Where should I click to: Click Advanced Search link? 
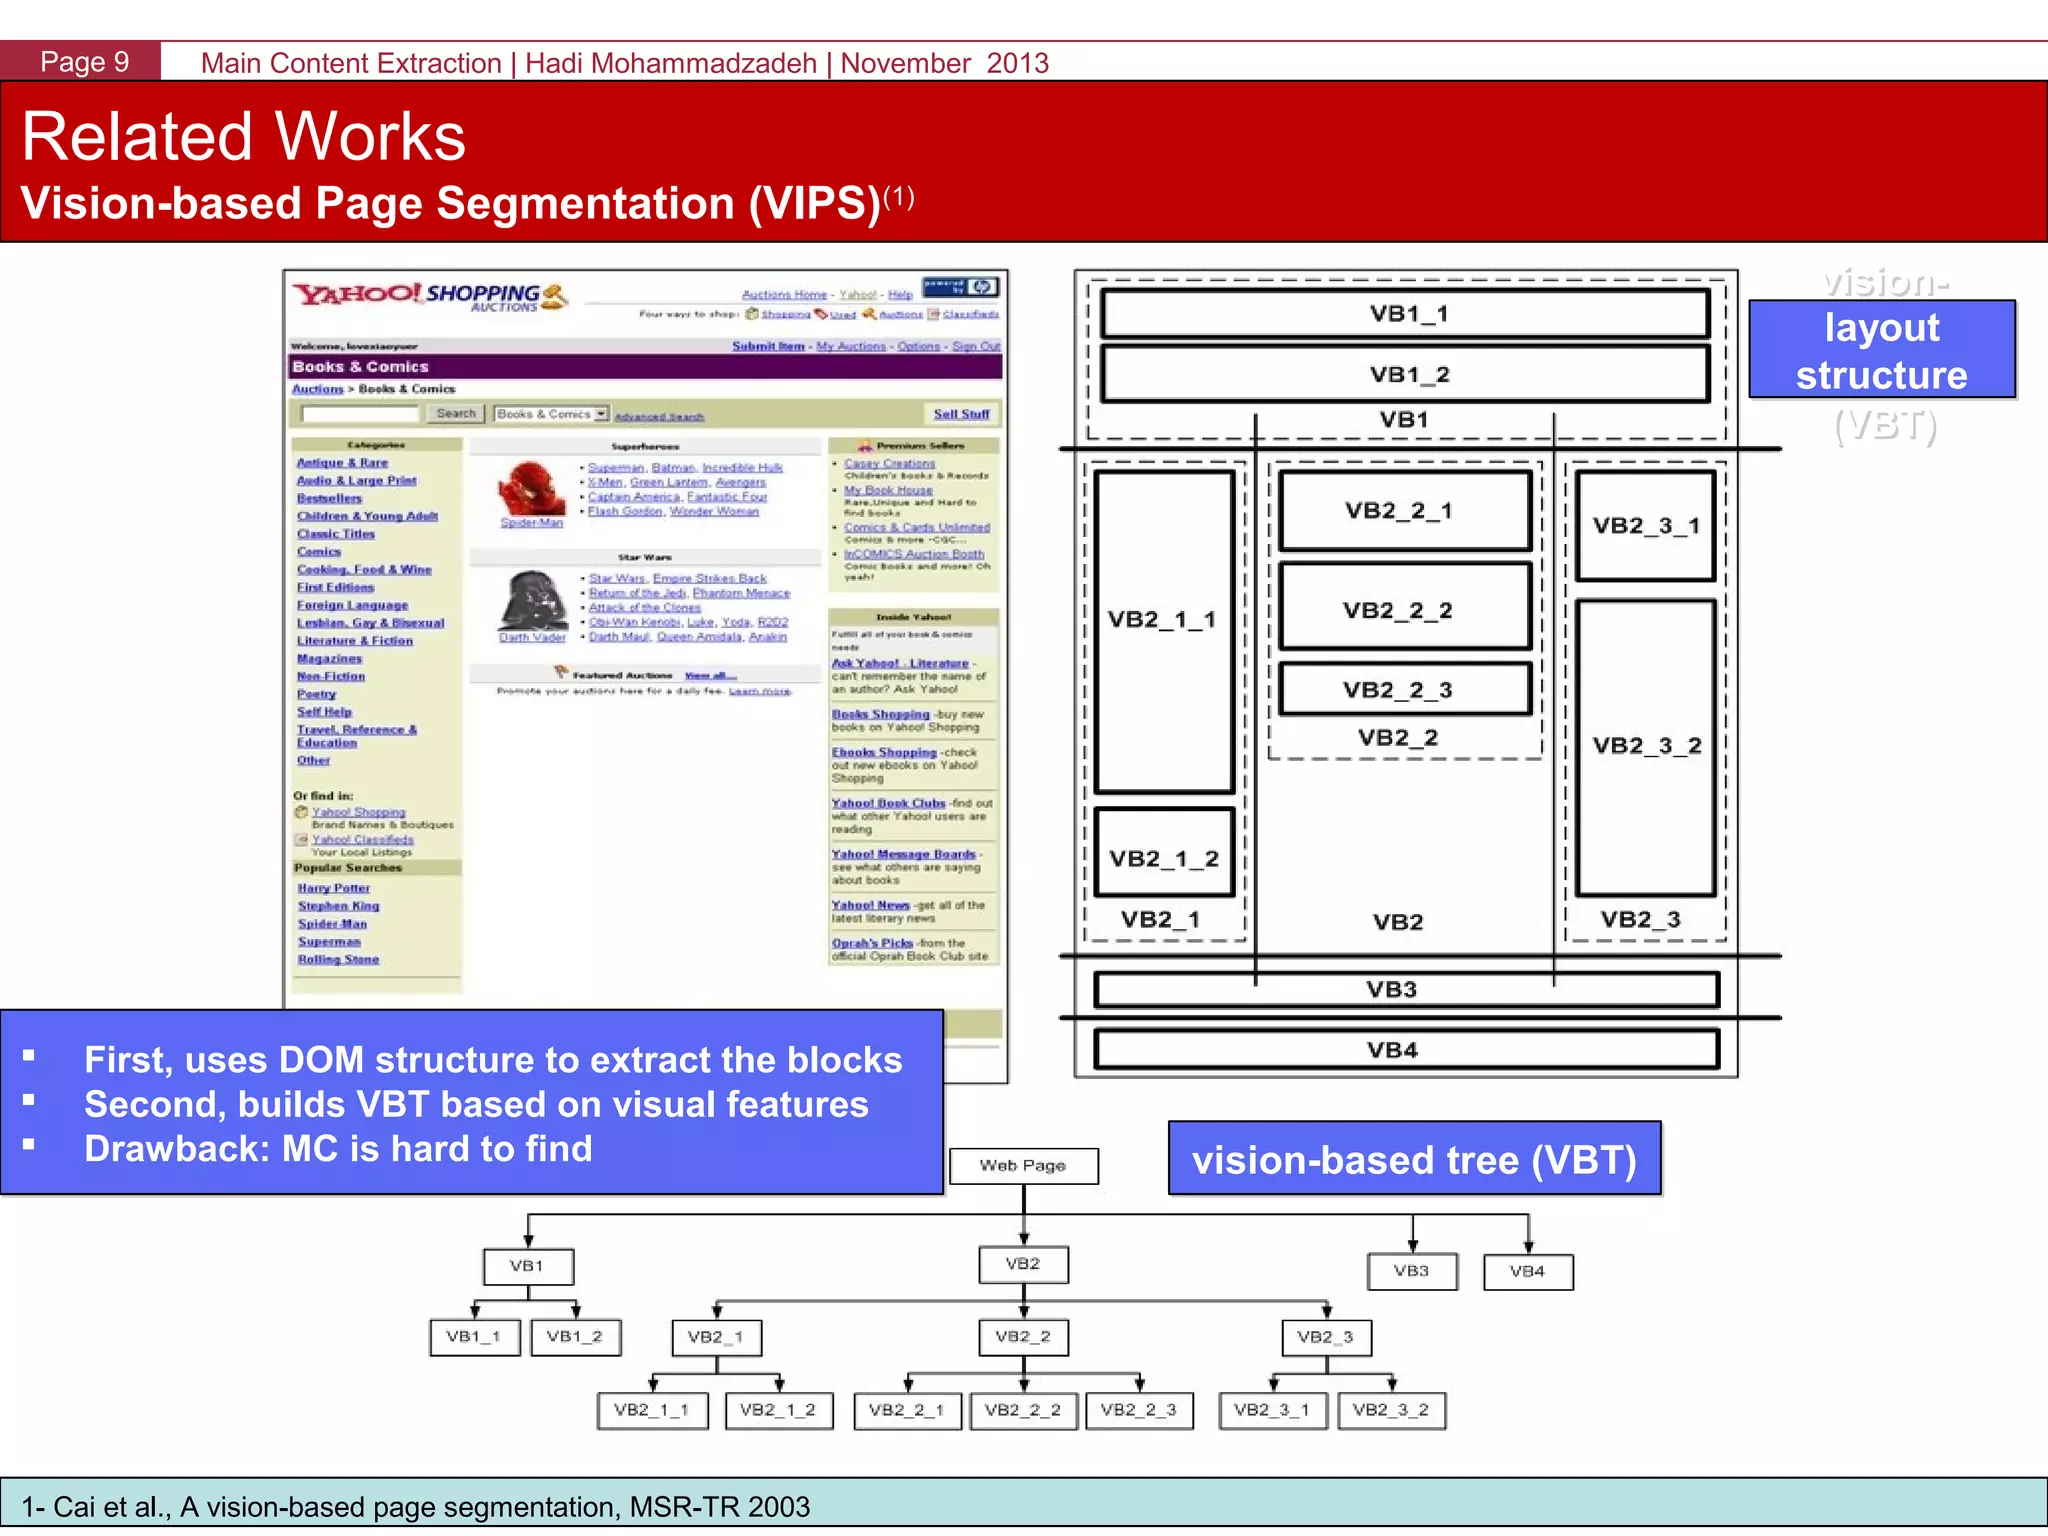[659, 417]
